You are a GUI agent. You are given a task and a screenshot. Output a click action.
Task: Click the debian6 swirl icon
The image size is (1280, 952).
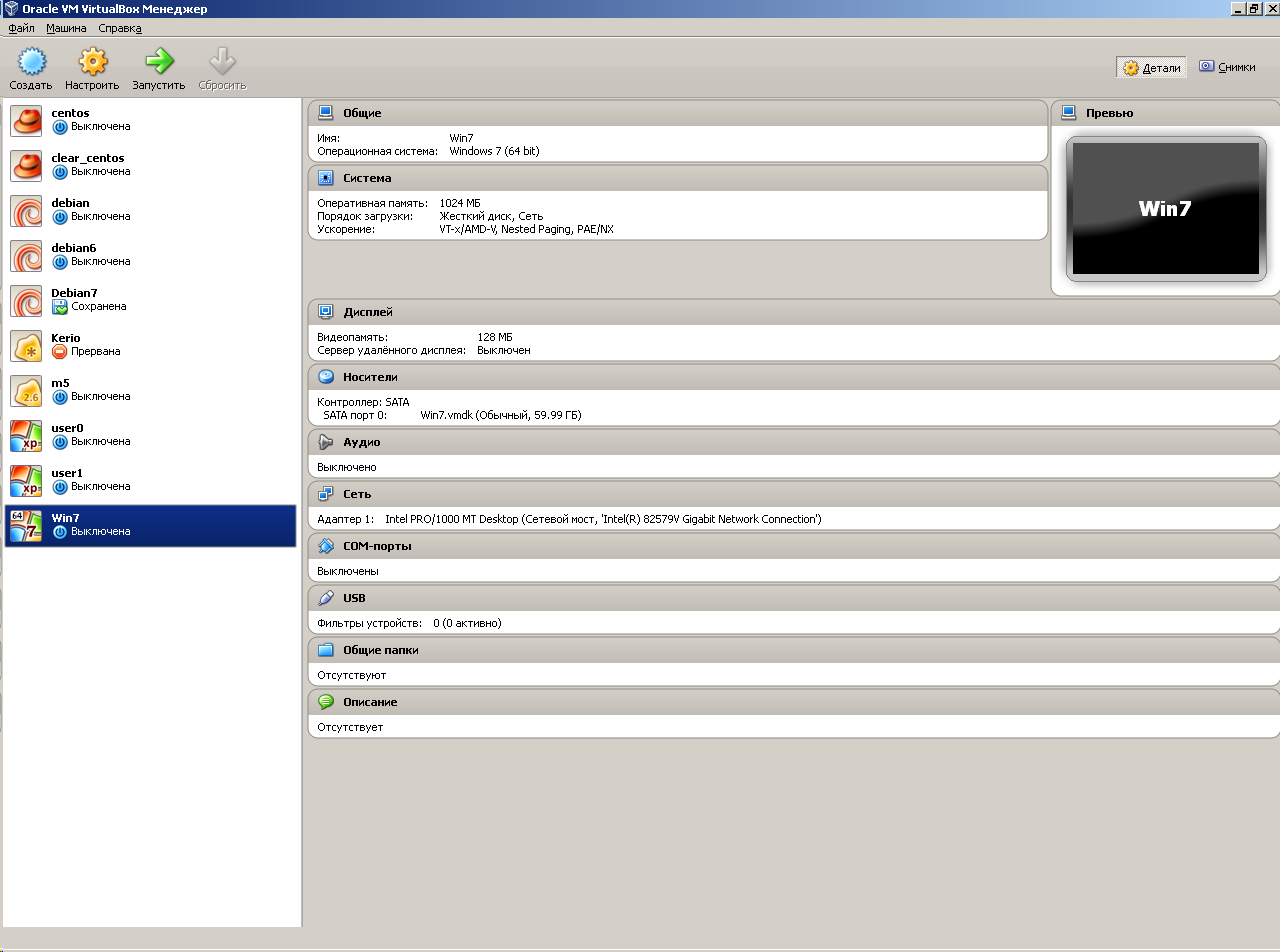[x=26, y=256]
